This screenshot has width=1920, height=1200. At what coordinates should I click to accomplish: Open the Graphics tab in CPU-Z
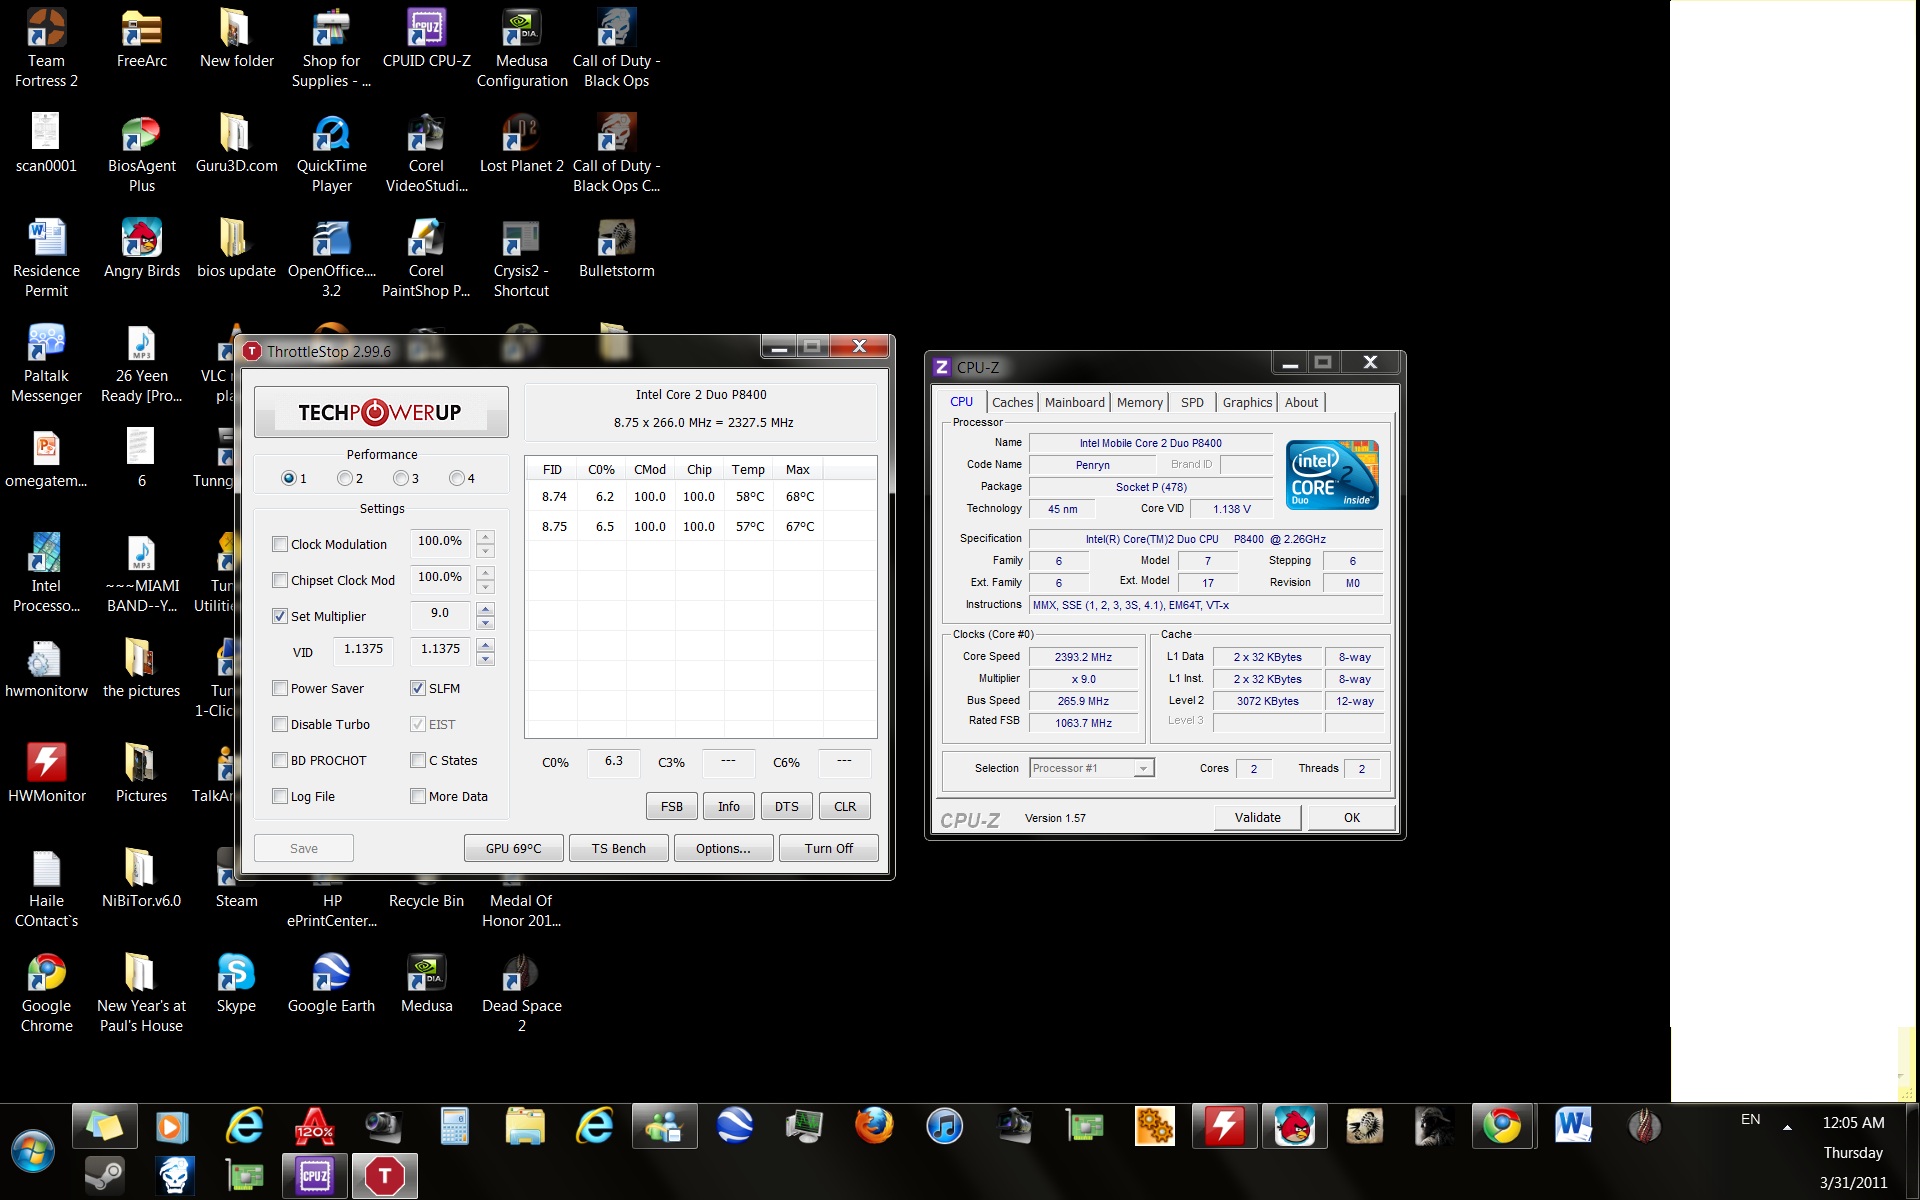point(1247,402)
